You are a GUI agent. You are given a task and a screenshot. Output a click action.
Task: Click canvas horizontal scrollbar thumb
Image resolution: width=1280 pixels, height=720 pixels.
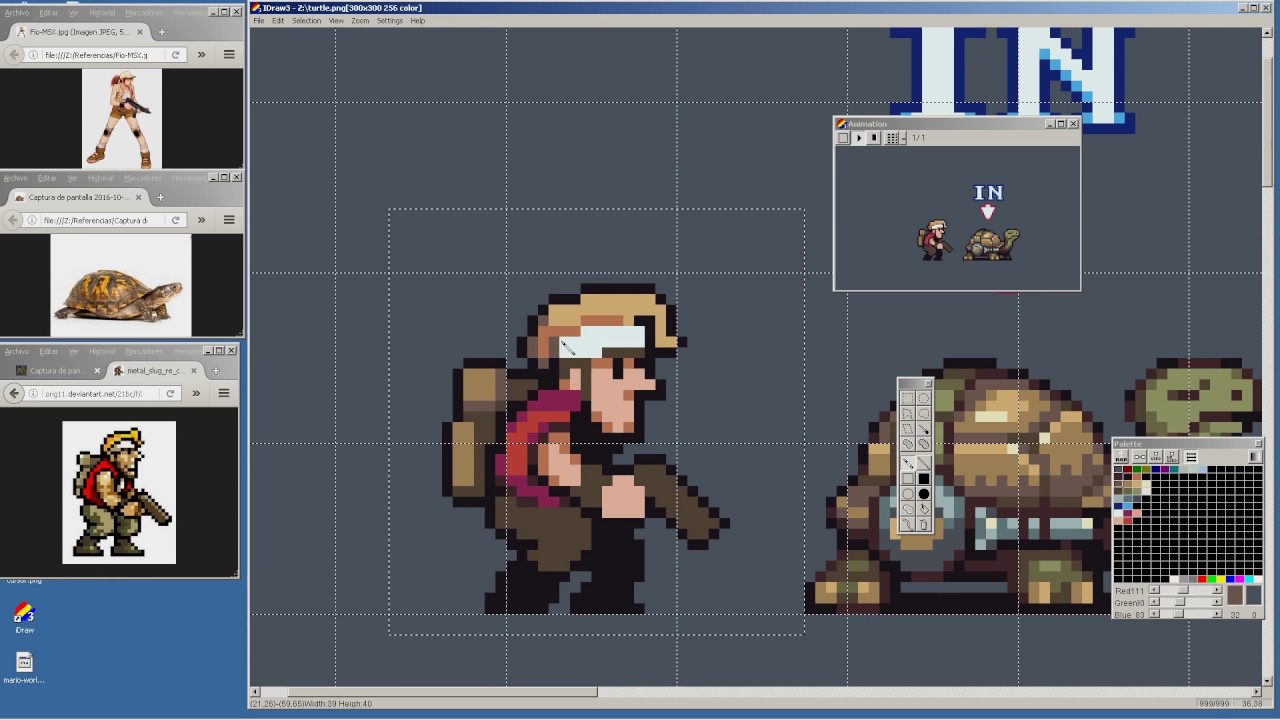(x=442, y=691)
